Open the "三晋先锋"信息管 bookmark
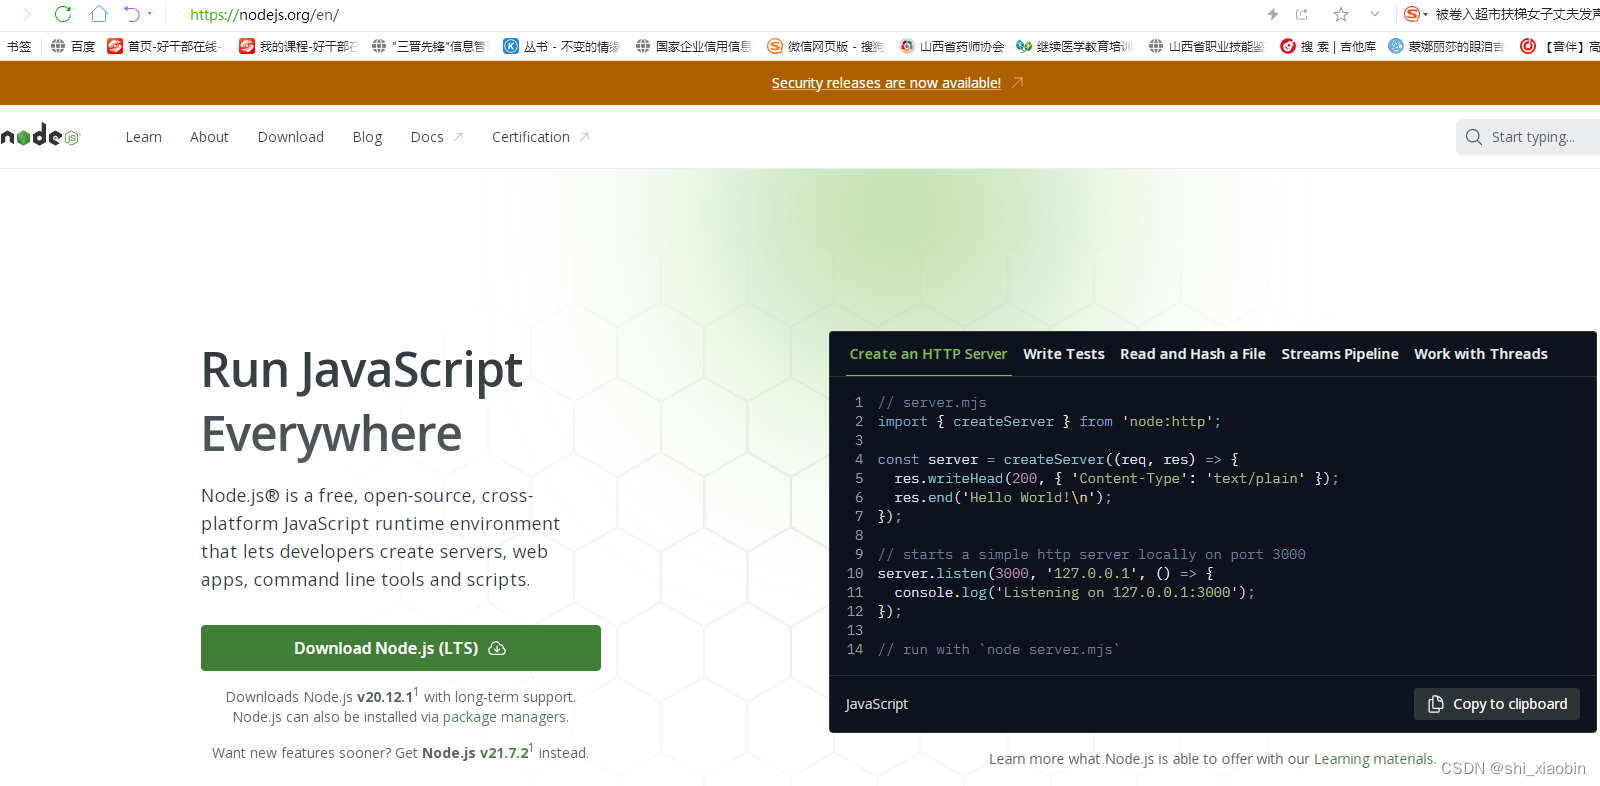This screenshot has height=786, width=1600. point(429,46)
